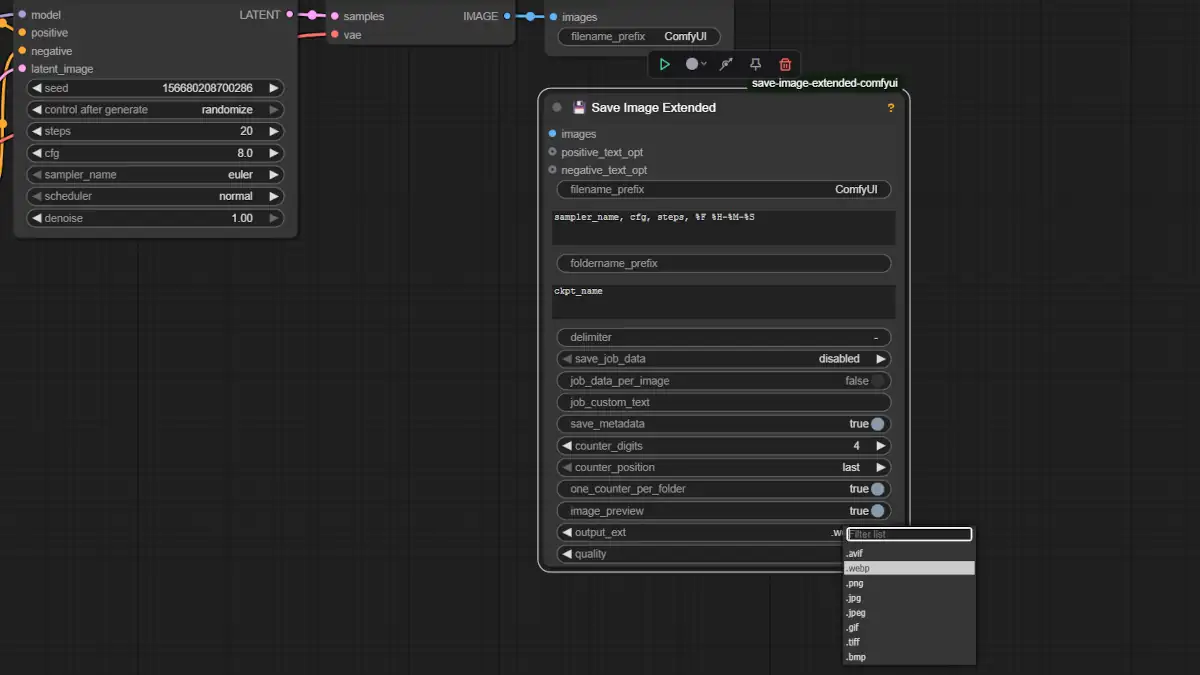The height and width of the screenshot is (675, 1200).
Task: Click the sampler_name, cfg, steps text area
Action: [723, 228]
